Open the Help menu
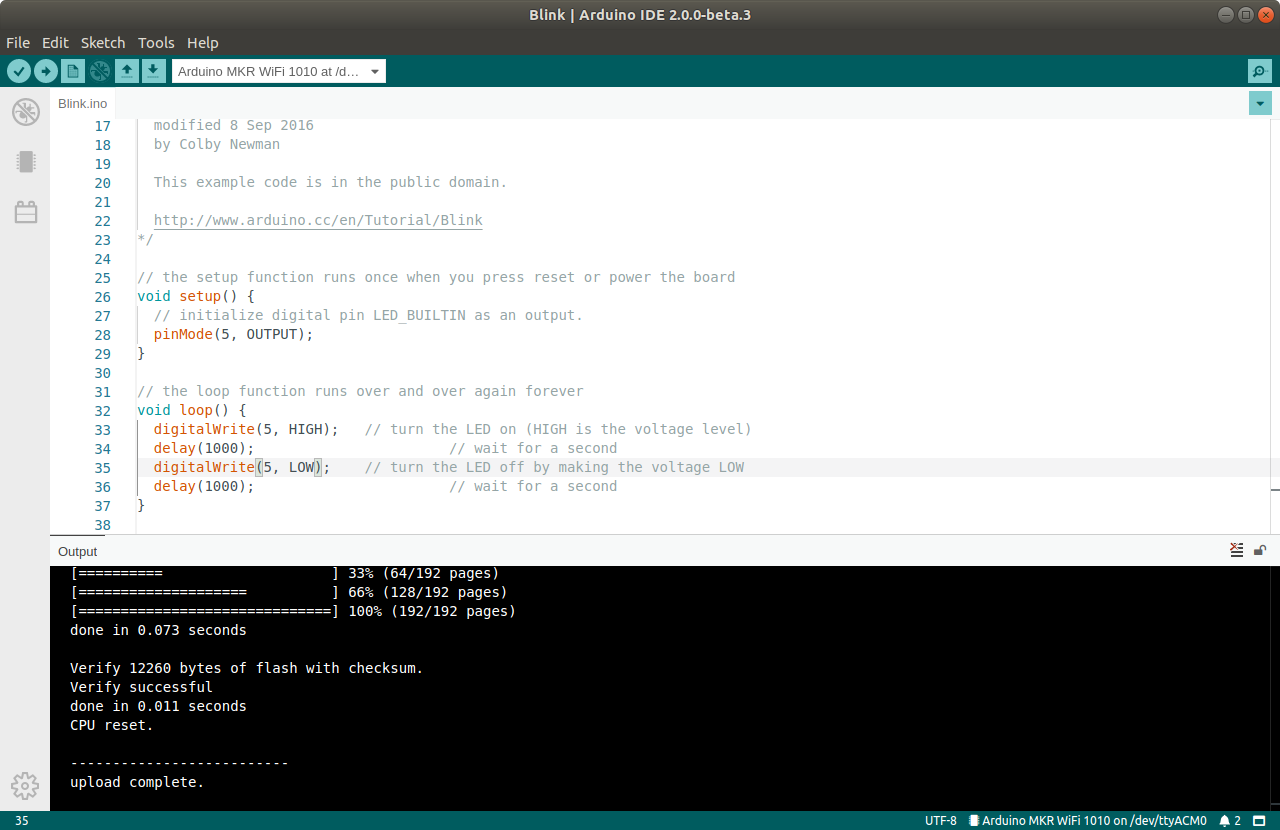 202,43
